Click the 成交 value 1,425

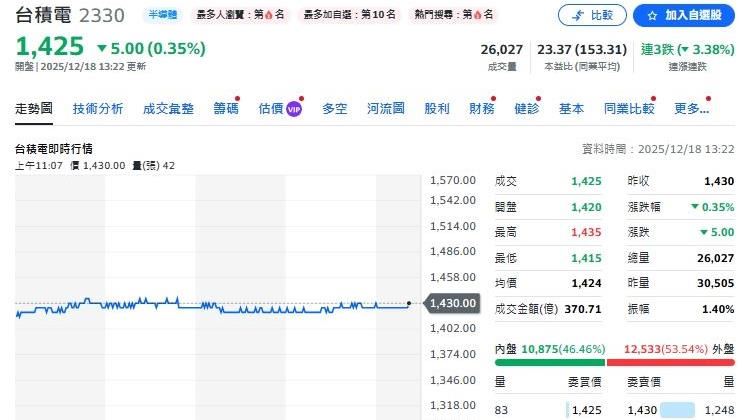586,181
